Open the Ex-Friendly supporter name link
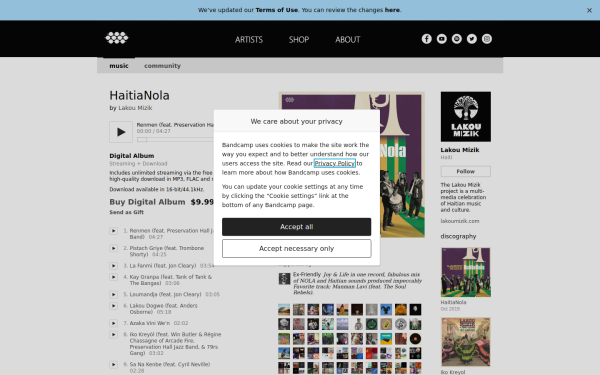The width and height of the screenshot is (600, 375). coord(307,274)
